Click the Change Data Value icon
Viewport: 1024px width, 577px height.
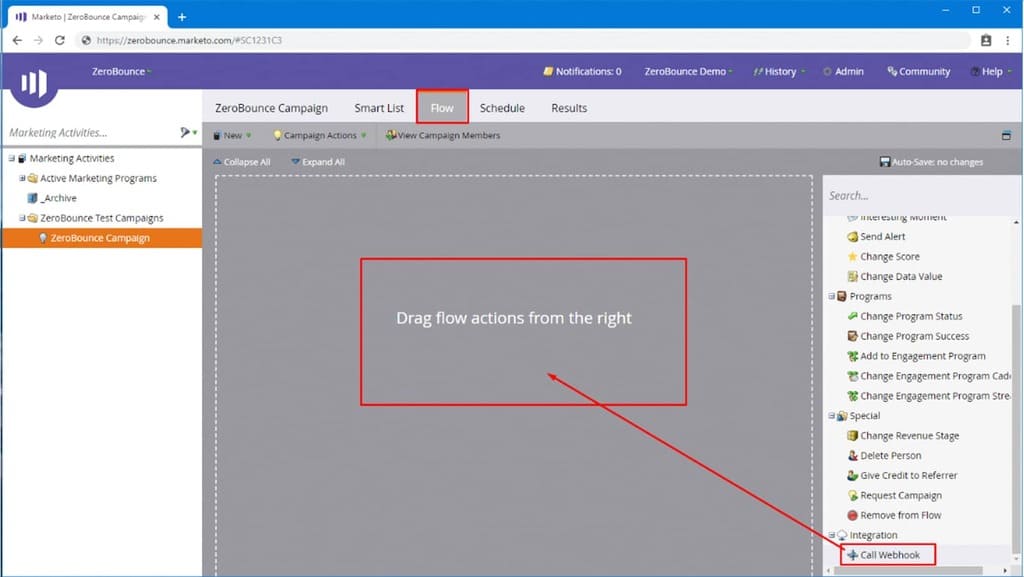852,277
